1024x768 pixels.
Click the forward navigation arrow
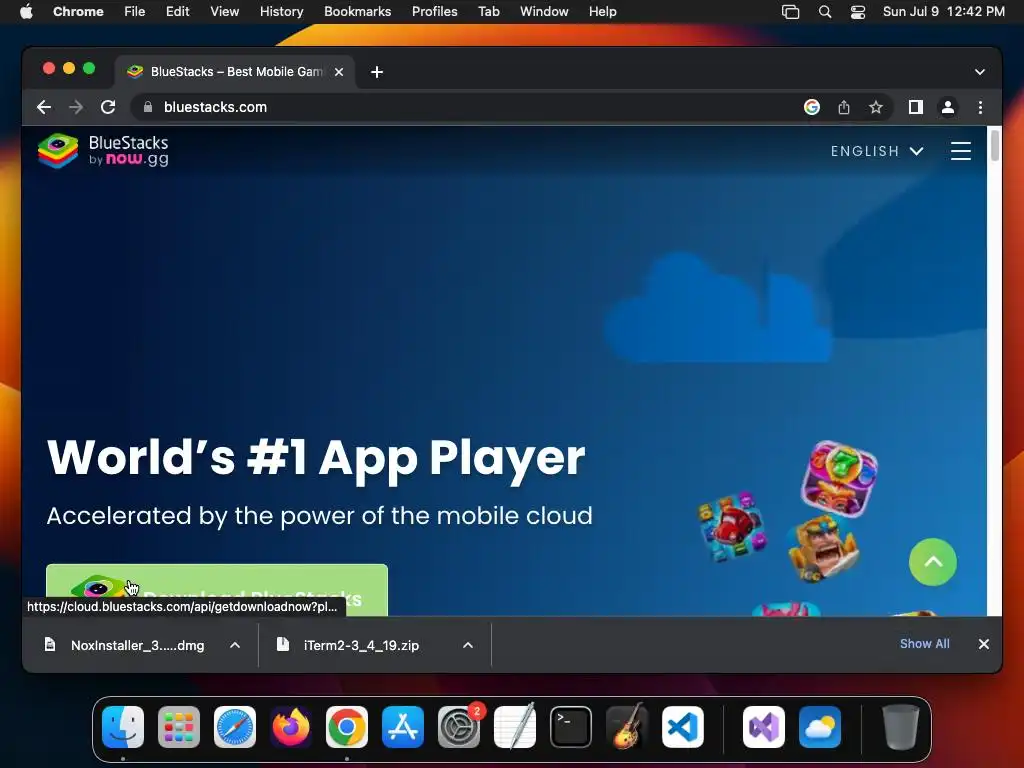76,107
